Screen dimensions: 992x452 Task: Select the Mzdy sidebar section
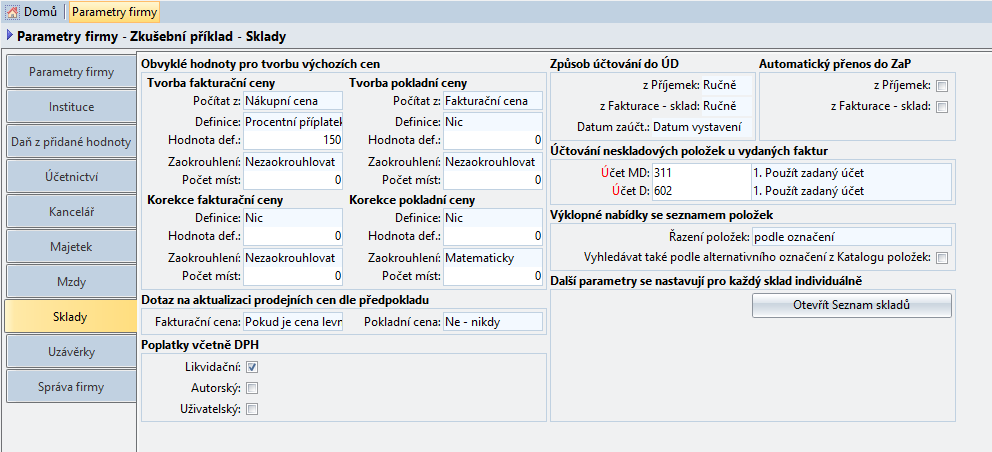[71, 281]
